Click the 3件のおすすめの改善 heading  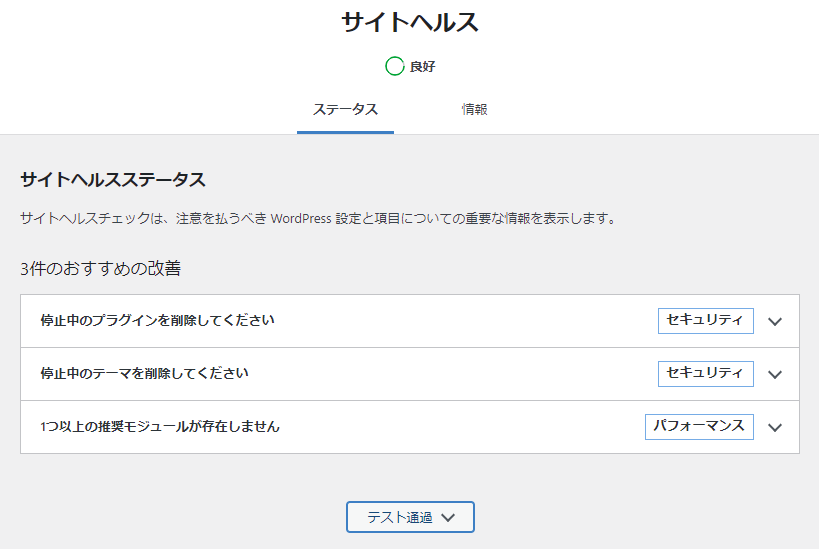click(100, 268)
